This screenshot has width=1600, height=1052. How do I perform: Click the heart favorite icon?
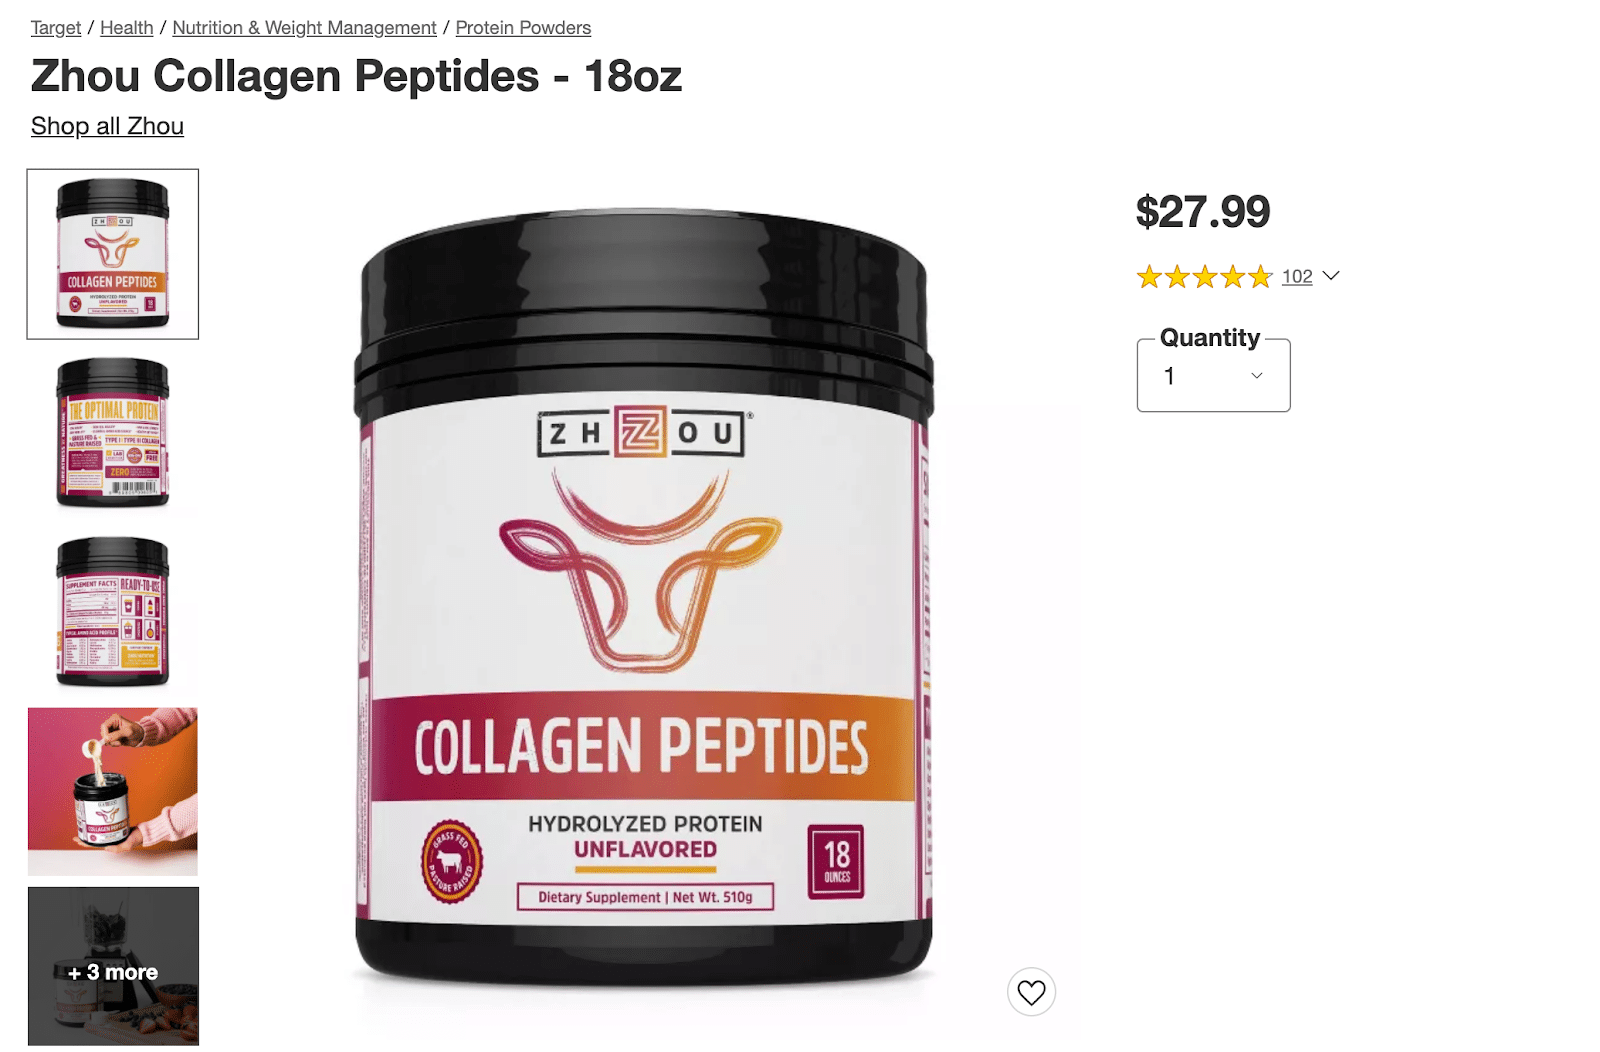1031,992
